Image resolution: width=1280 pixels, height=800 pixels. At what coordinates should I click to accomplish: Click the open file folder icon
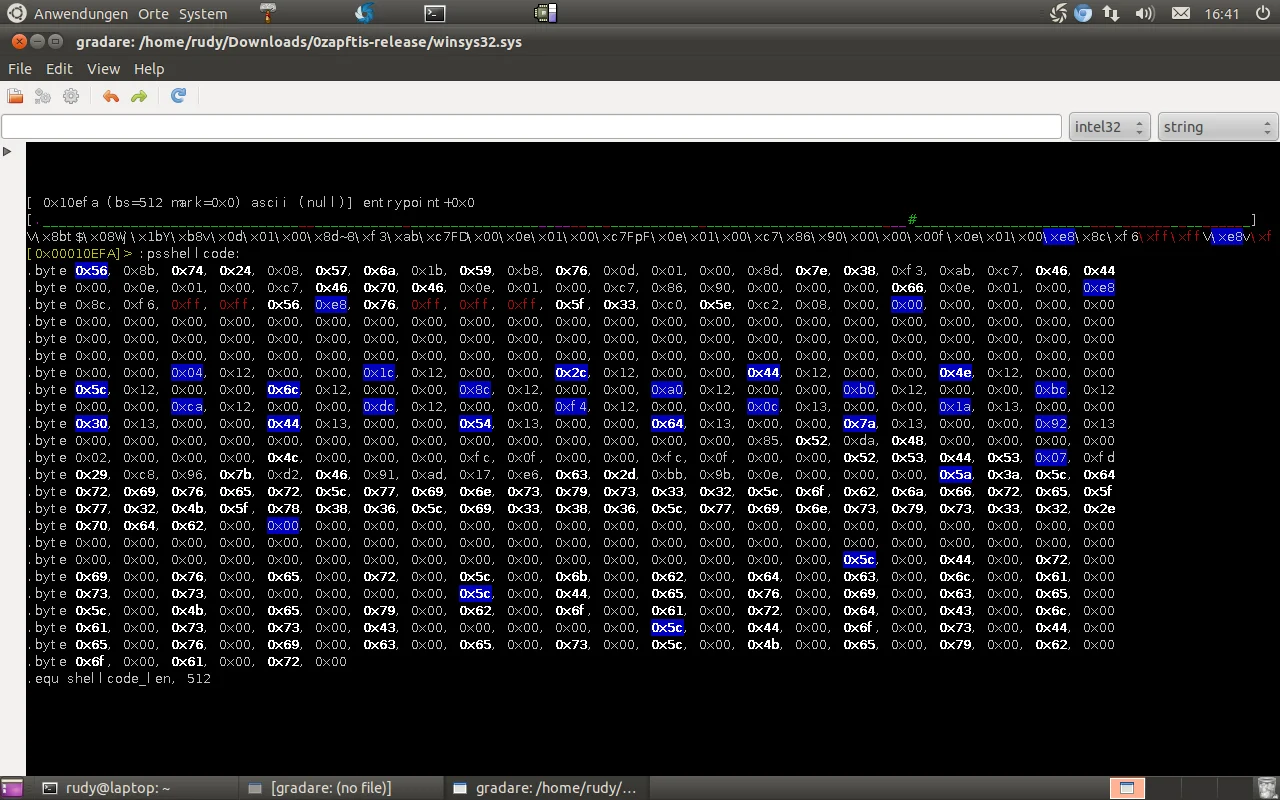pyautogui.click(x=15, y=96)
